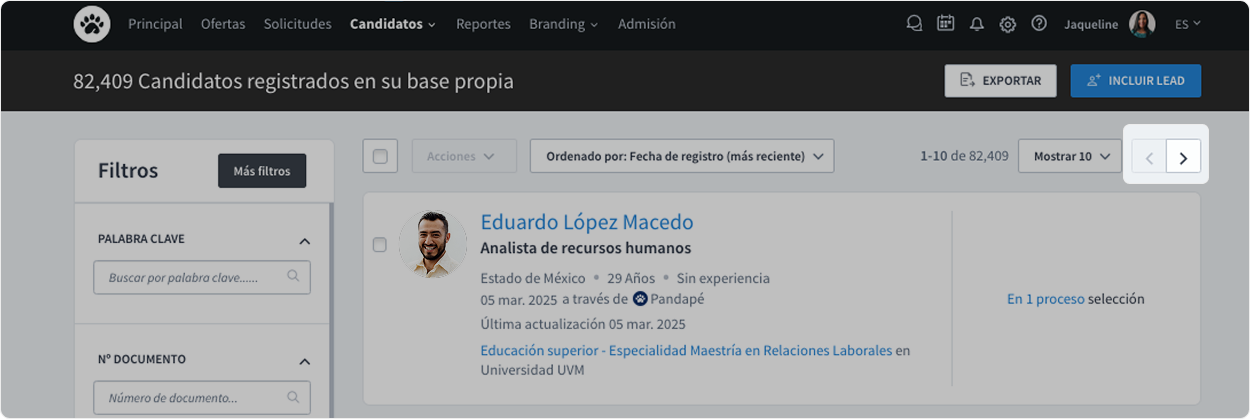Open the Ordenado por sort dropdown
Screen dimensions: 1250x419
coord(682,156)
